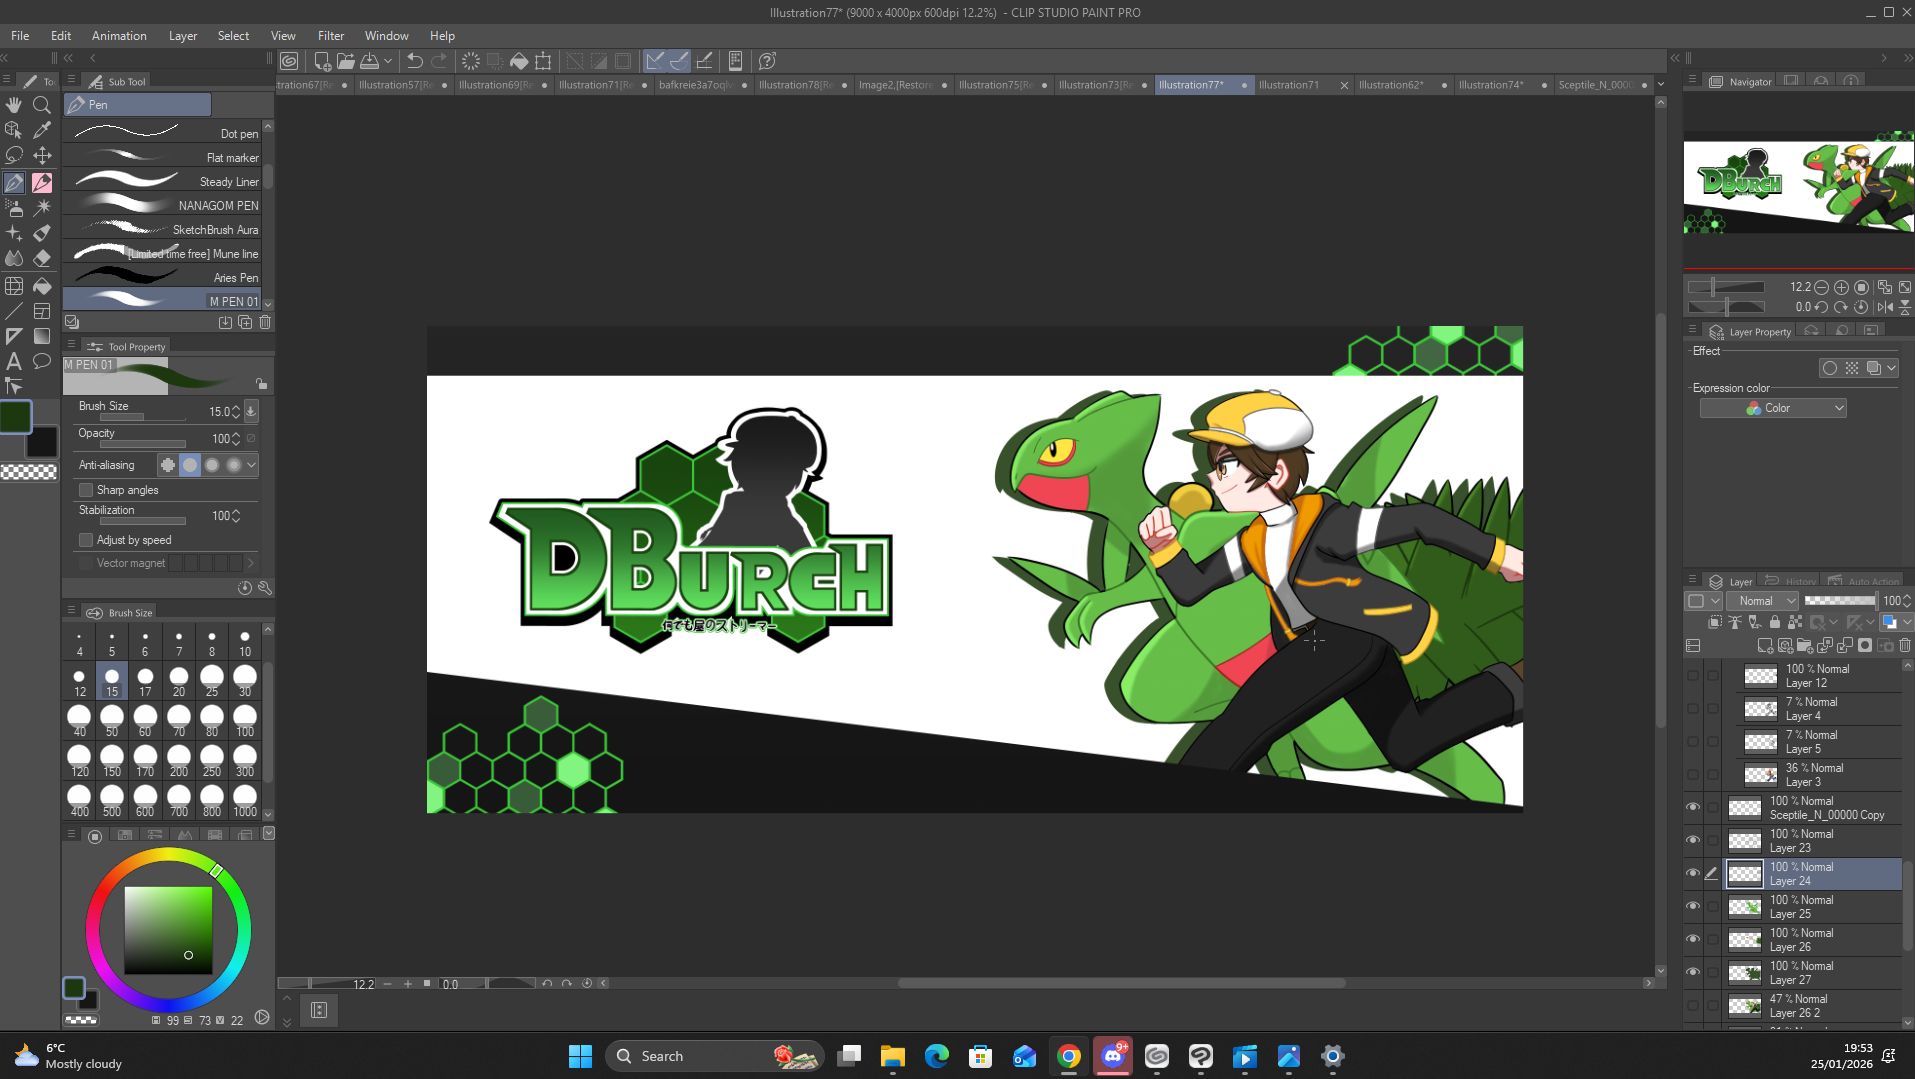This screenshot has width=1915, height=1079.
Task: Delete the selected layer with the trash icon
Action: [x=1904, y=646]
